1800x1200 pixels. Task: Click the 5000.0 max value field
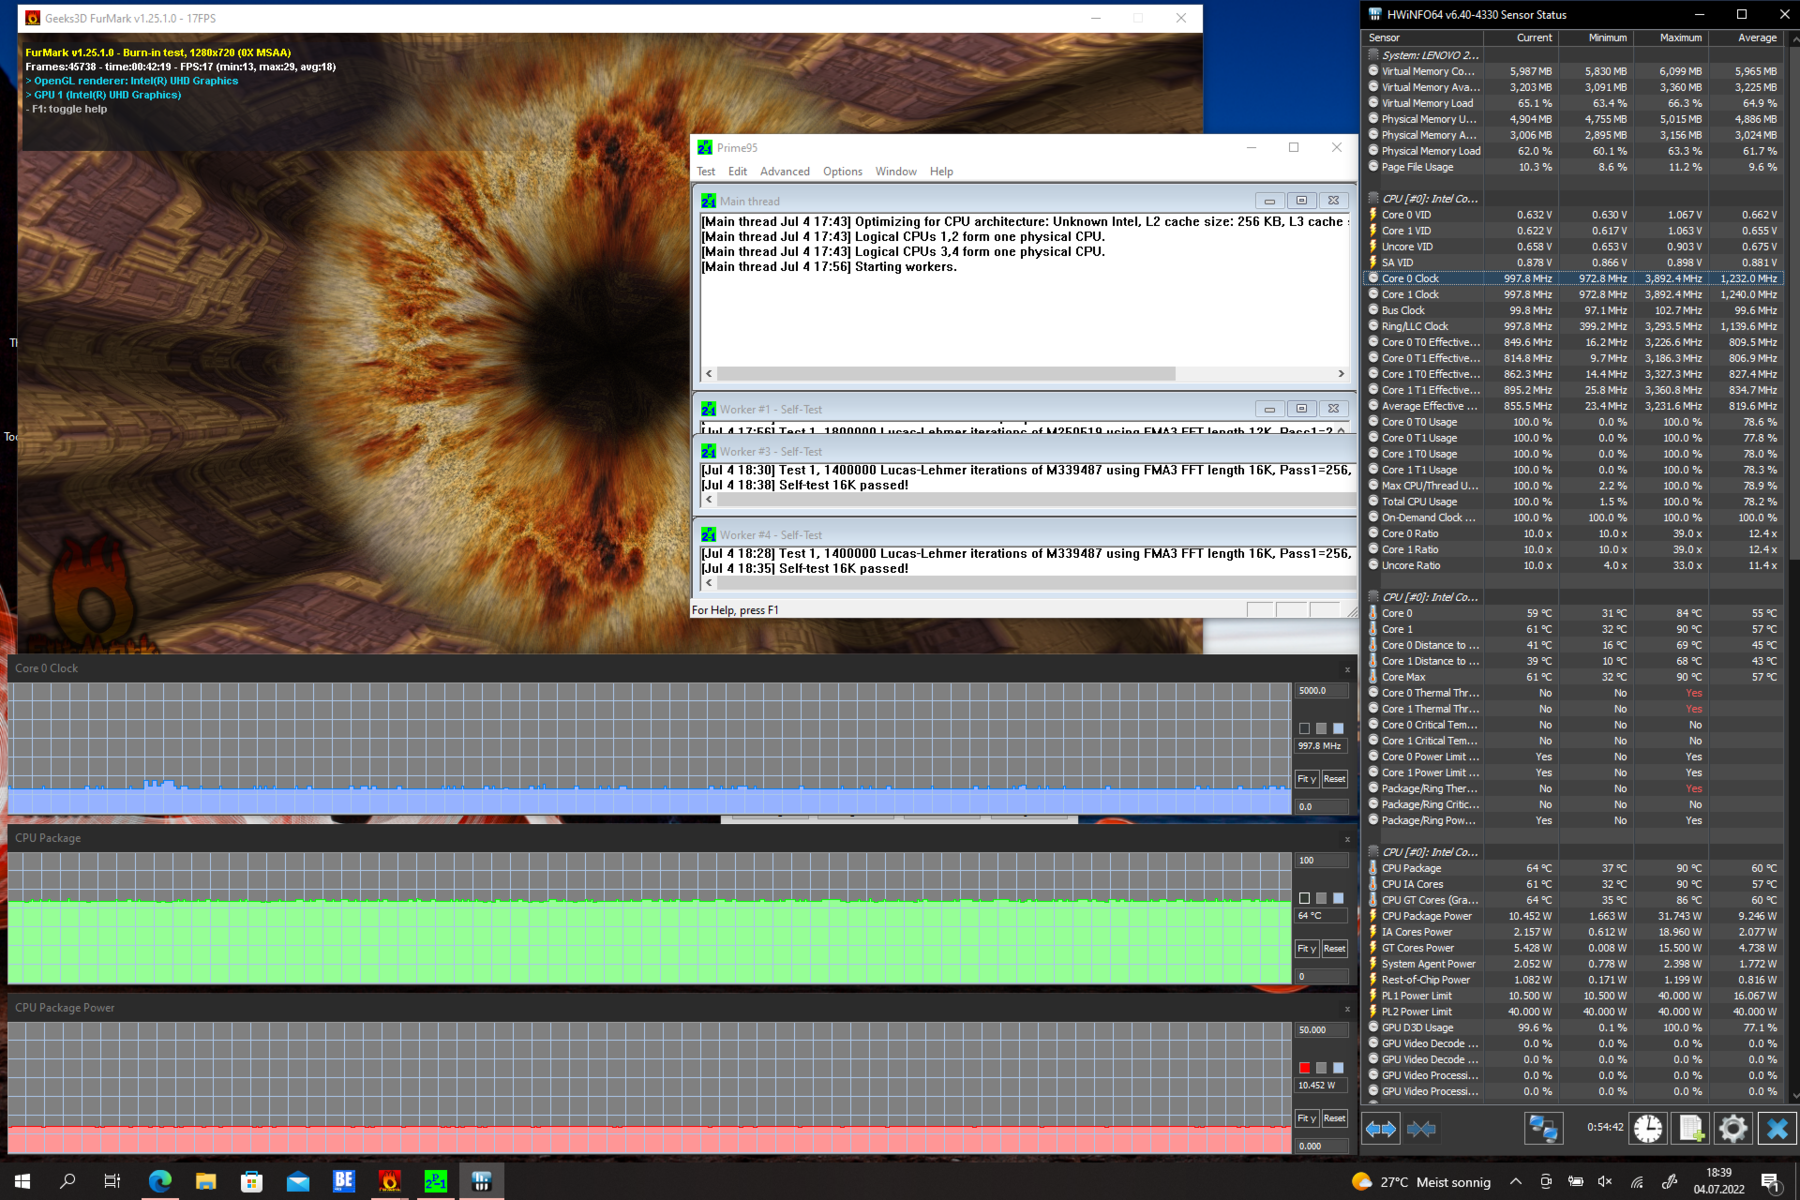point(1321,691)
